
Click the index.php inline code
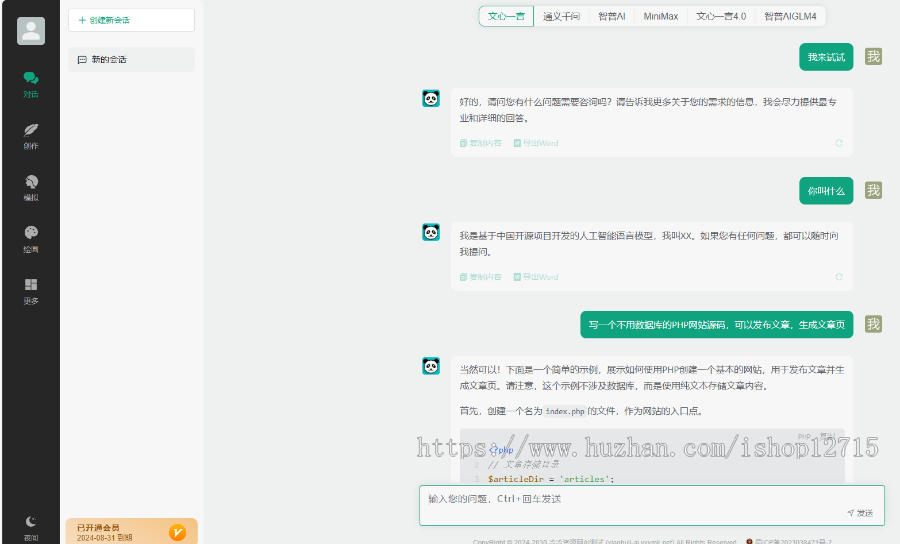pos(565,411)
